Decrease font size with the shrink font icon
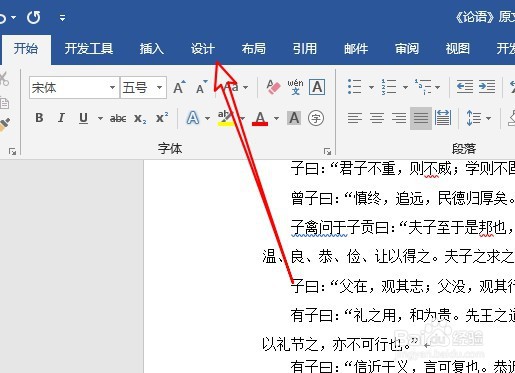515x373 pixels. (x=202, y=87)
